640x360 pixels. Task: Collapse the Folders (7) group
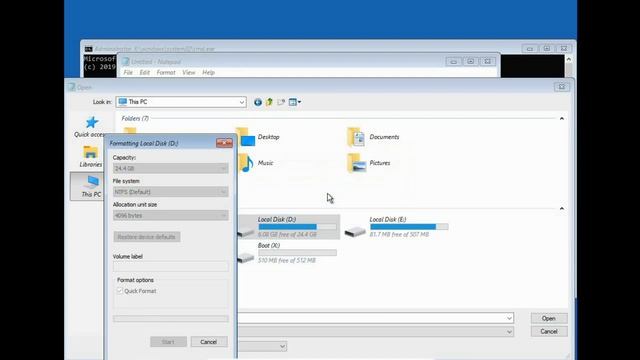[562, 118]
